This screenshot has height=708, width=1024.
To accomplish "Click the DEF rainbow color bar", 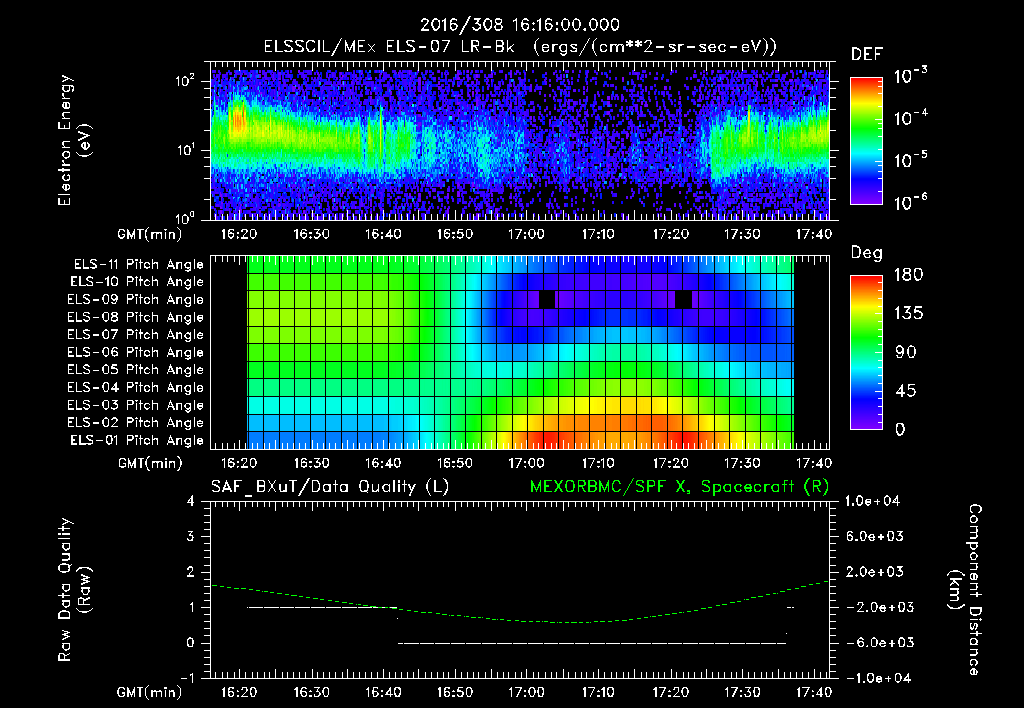I will click(866, 141).
